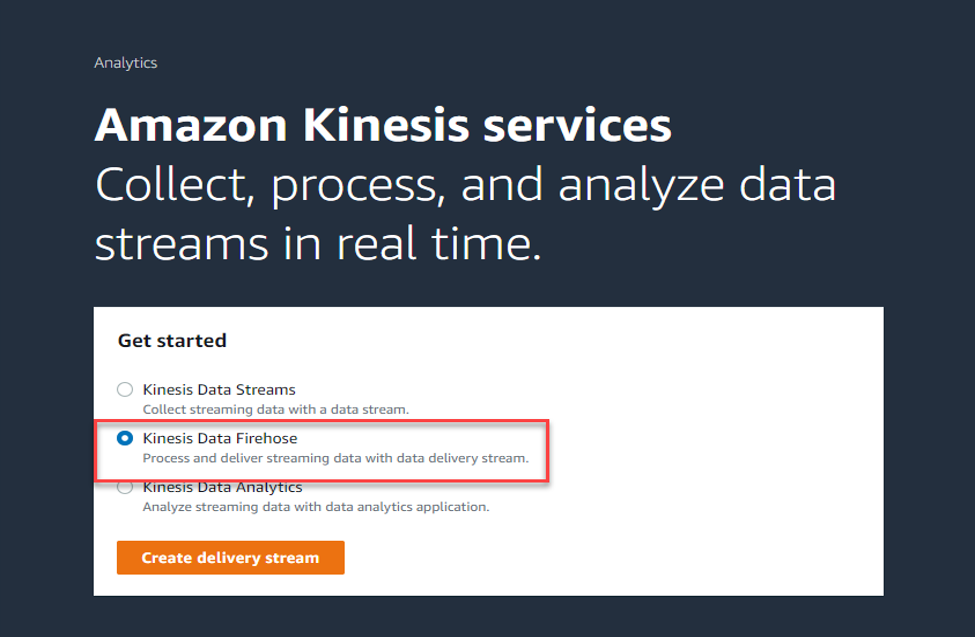Click the Kinesis Data Streams label text

(218, 389)
